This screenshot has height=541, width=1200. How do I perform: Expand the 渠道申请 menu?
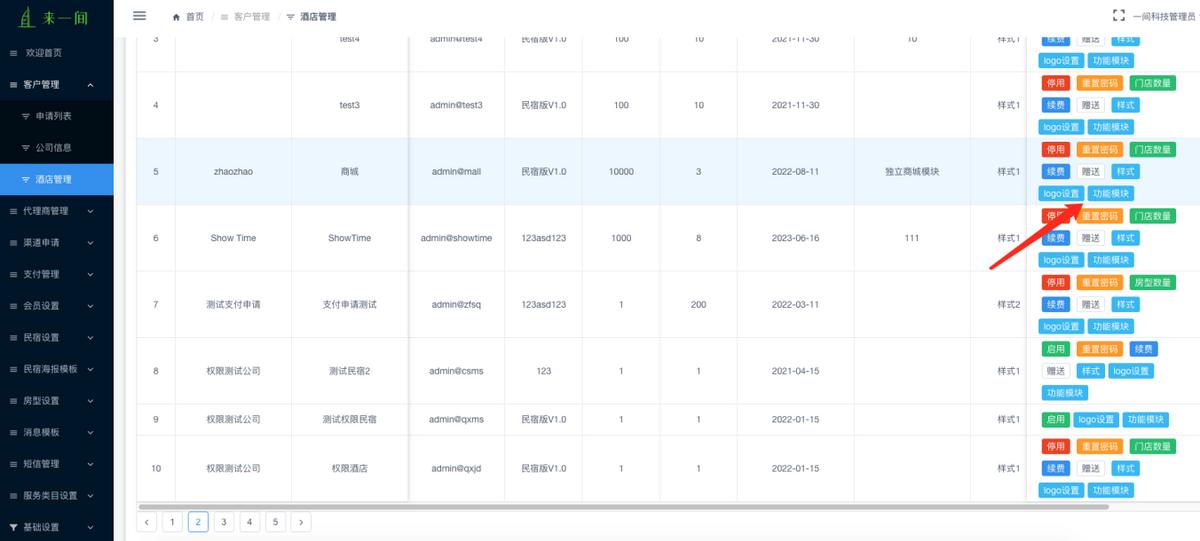click(x=57, y=243)
